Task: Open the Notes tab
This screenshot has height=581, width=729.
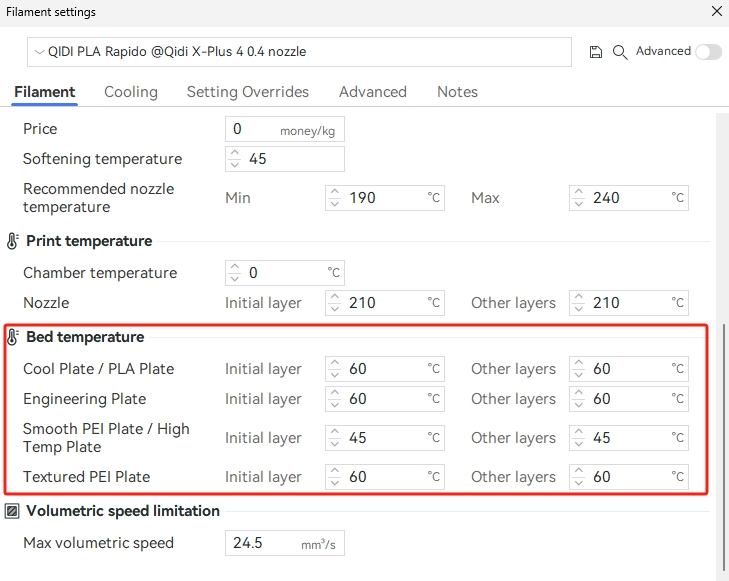Action: [x=457, y=92]
